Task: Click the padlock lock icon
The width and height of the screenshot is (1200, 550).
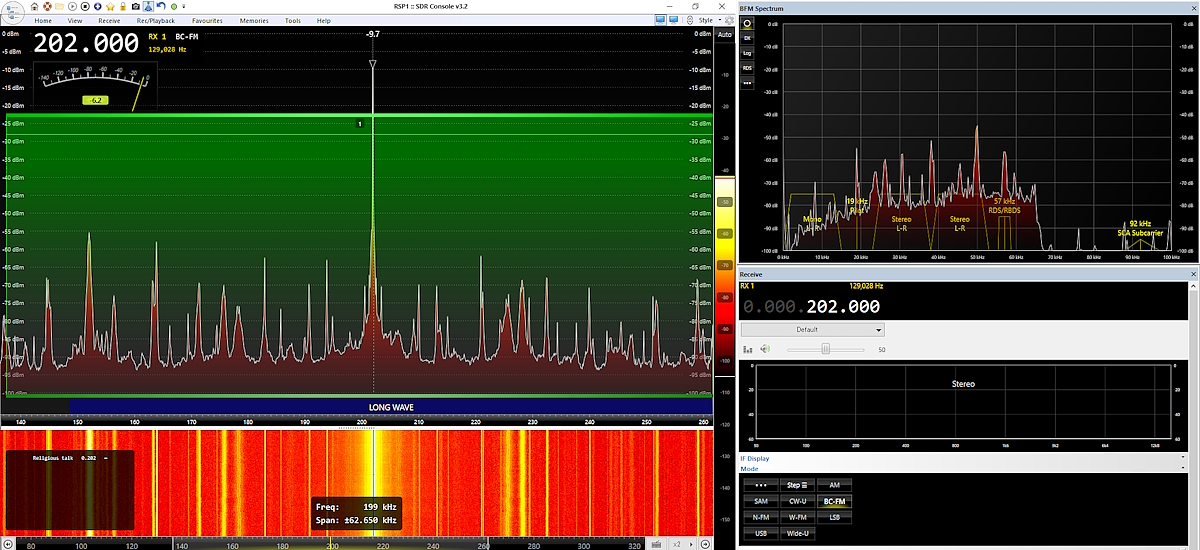Action: pyautogui.click(x=122, y=6)
